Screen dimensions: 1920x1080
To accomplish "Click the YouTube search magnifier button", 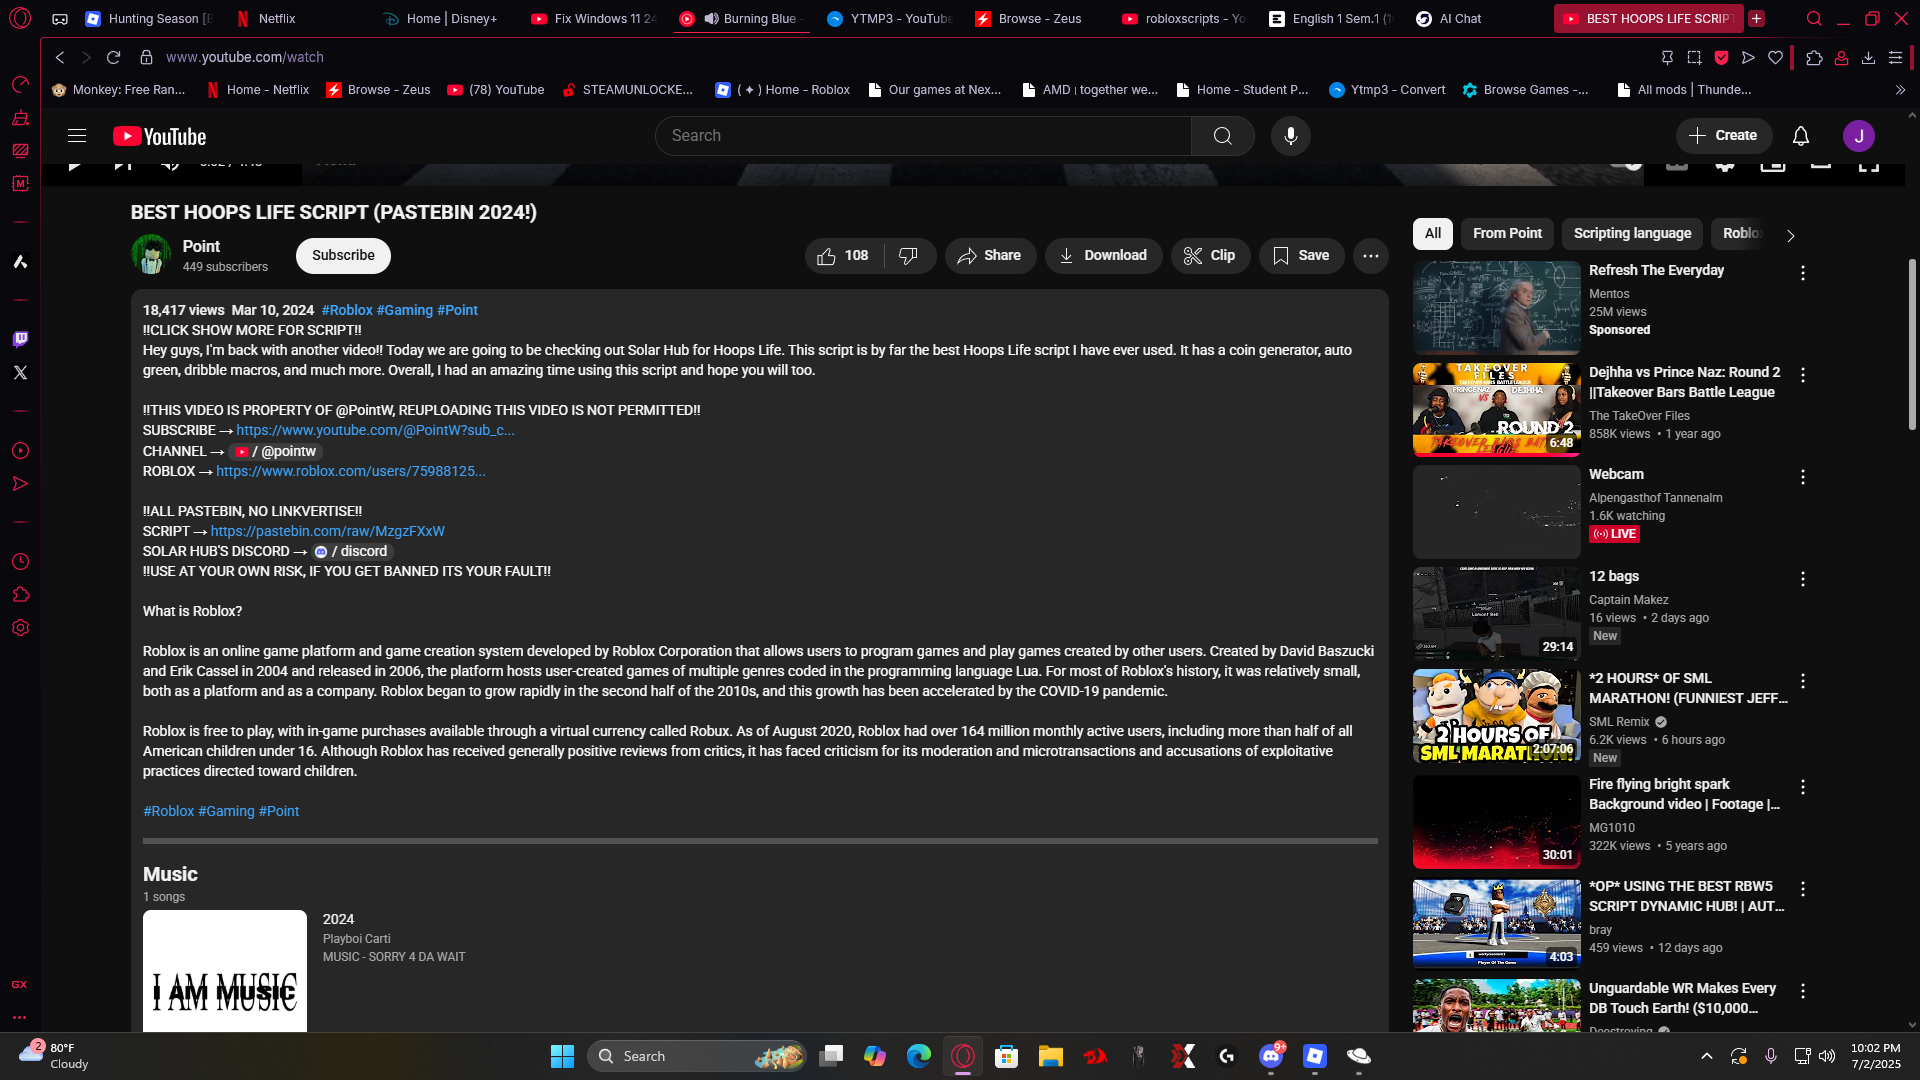I will pyautogui.click(x=1222, y=136).
